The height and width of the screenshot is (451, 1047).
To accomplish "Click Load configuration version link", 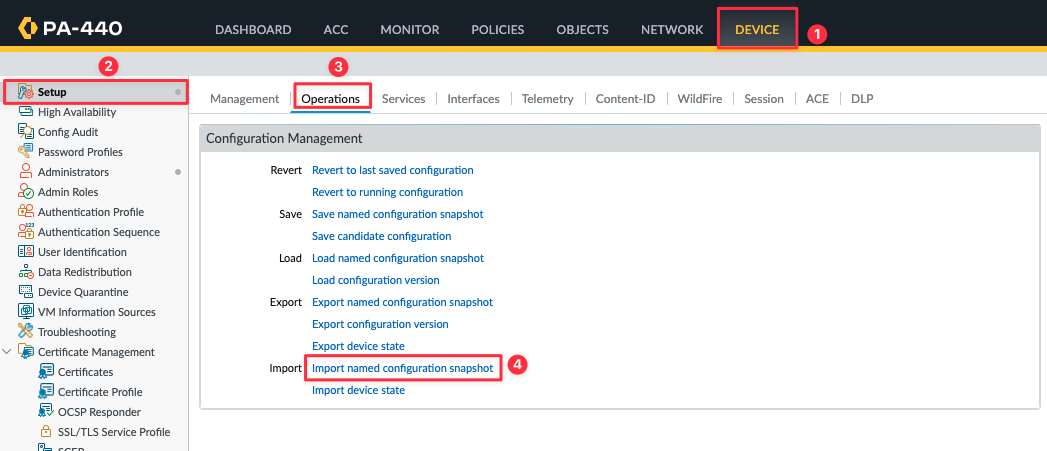I will [x=376, y=280].
